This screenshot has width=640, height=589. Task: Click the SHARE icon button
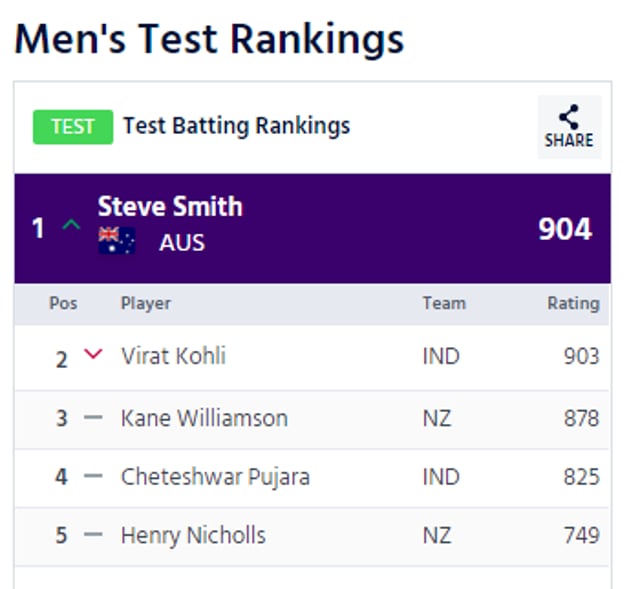click(569, 127)
